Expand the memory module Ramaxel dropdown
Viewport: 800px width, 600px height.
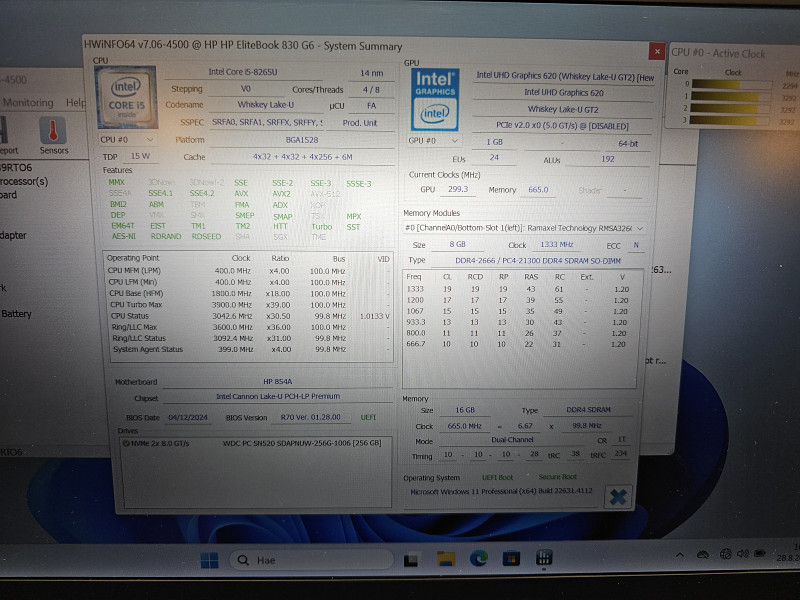(x=524, y=228)
